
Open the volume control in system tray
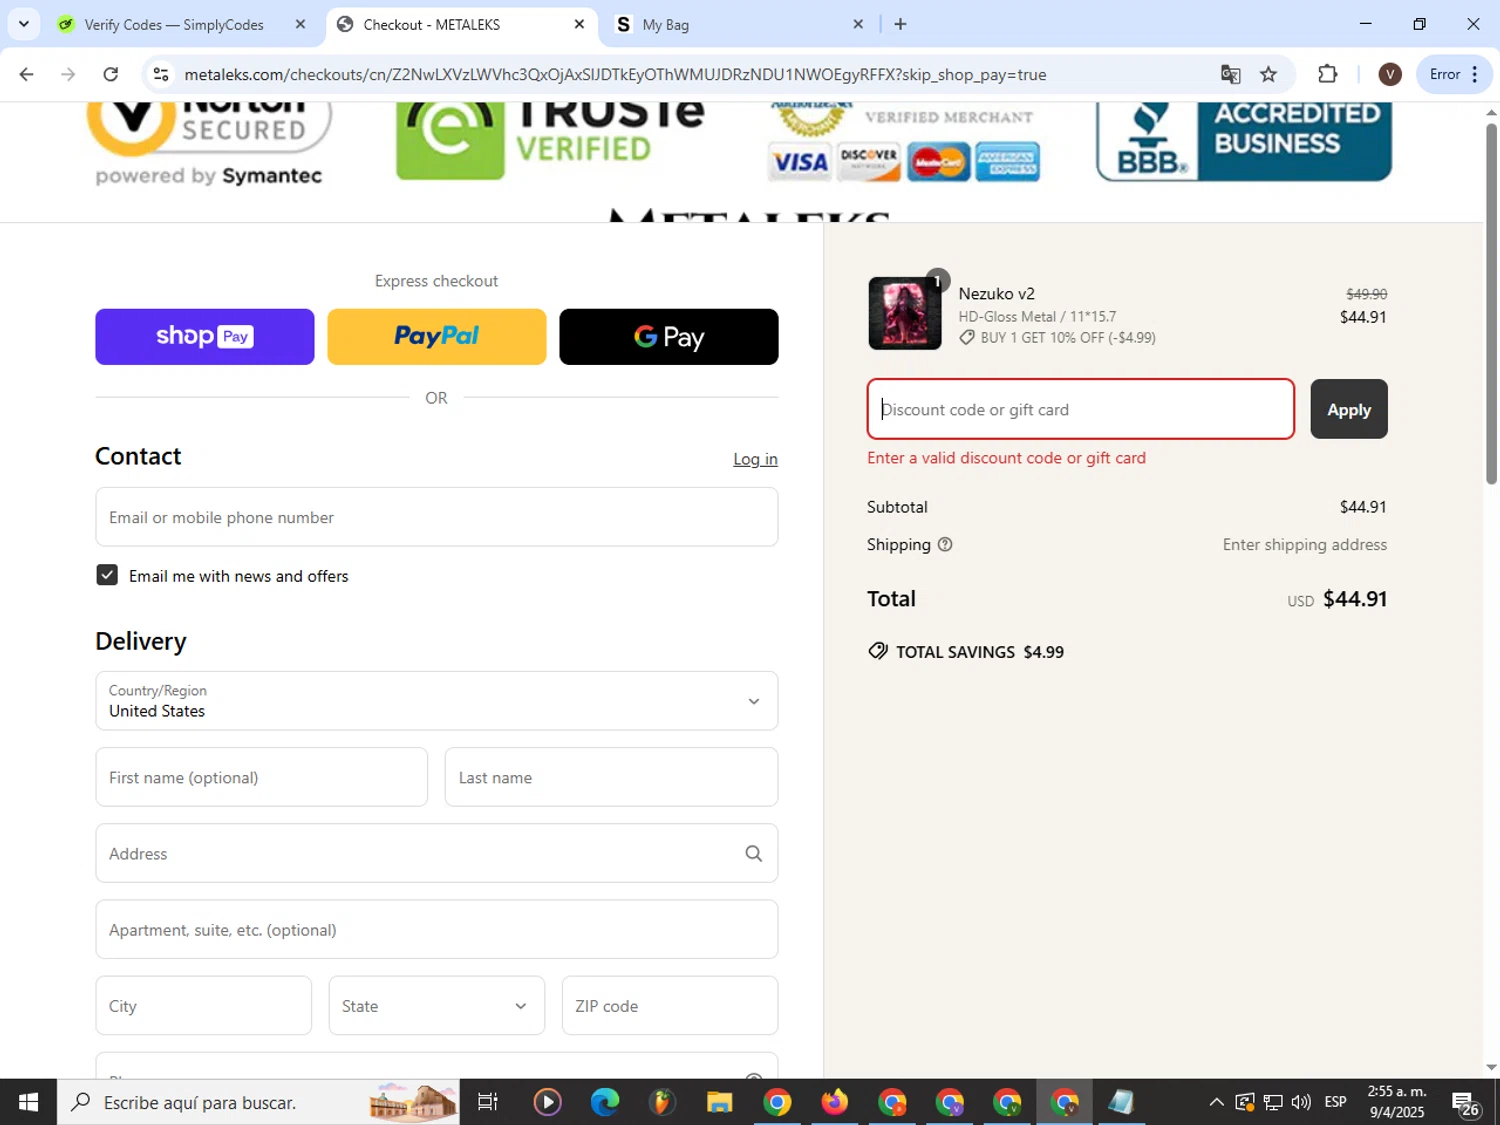click(x=1301, y=1102)
